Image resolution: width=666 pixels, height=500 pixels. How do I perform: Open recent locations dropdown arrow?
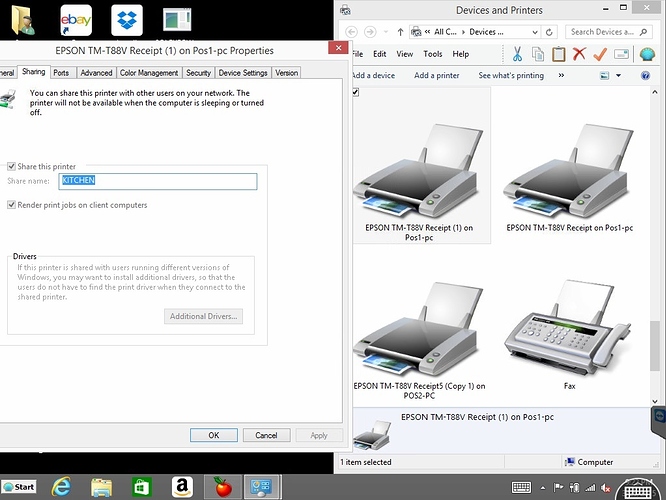tap(386, 32)
